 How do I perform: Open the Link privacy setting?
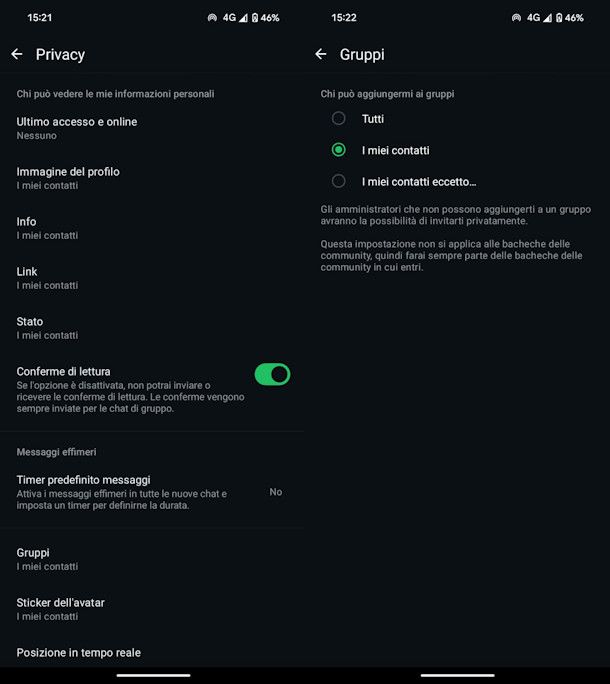pyautogui.click(x=47, y=278)
